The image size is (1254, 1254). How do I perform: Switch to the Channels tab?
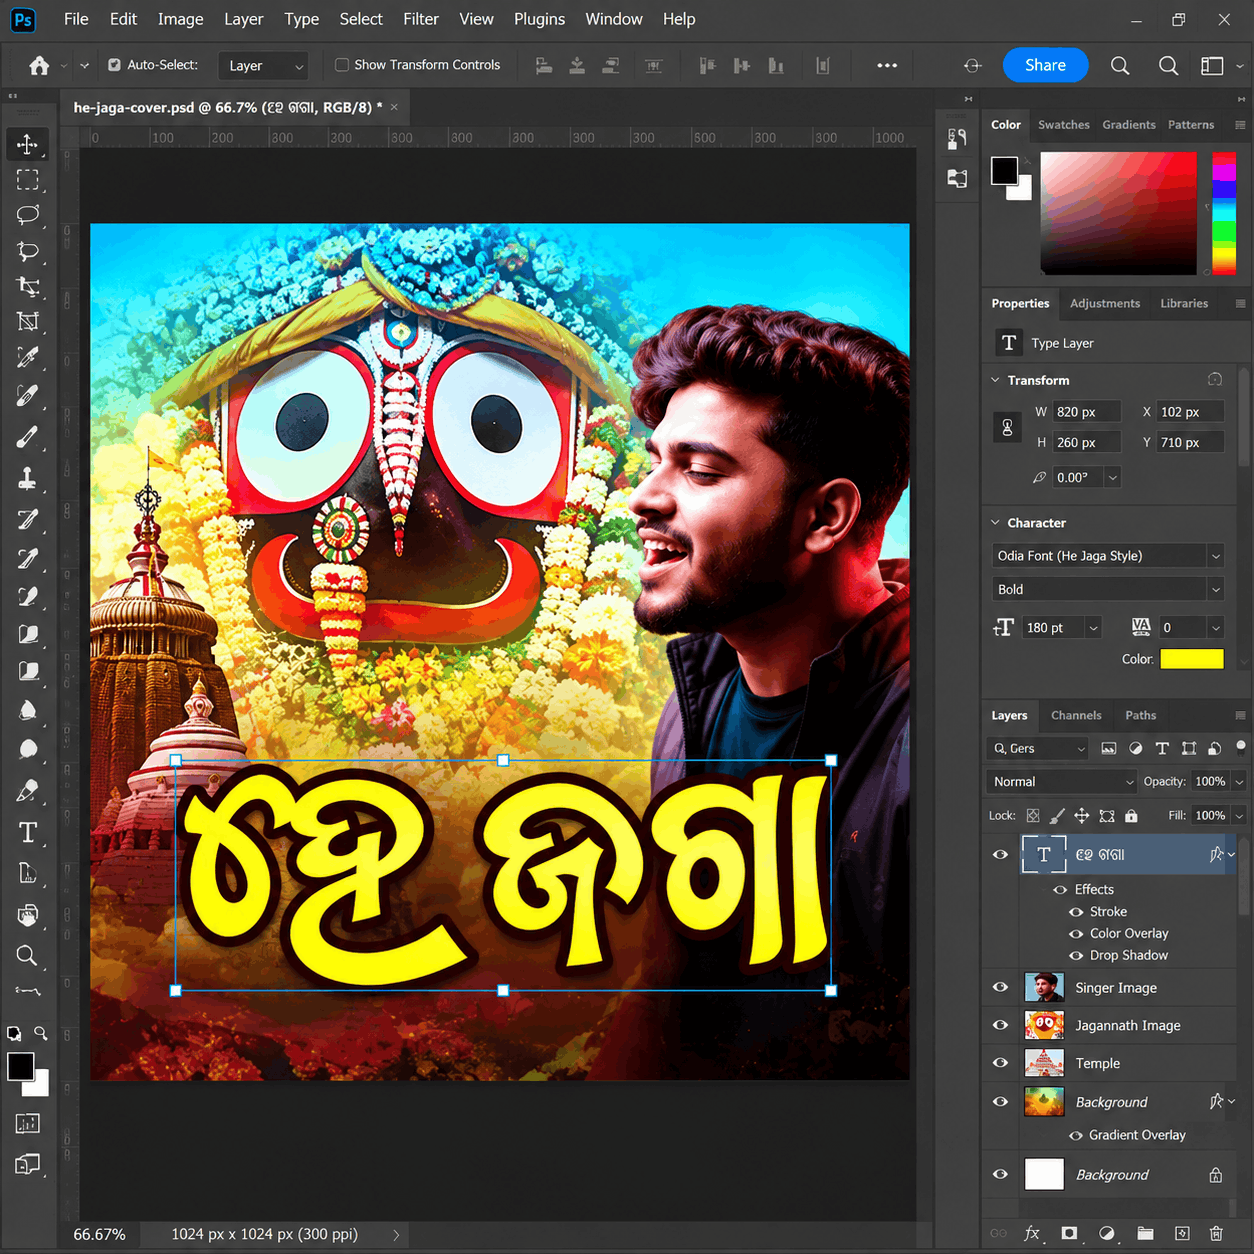point(1076,715)
